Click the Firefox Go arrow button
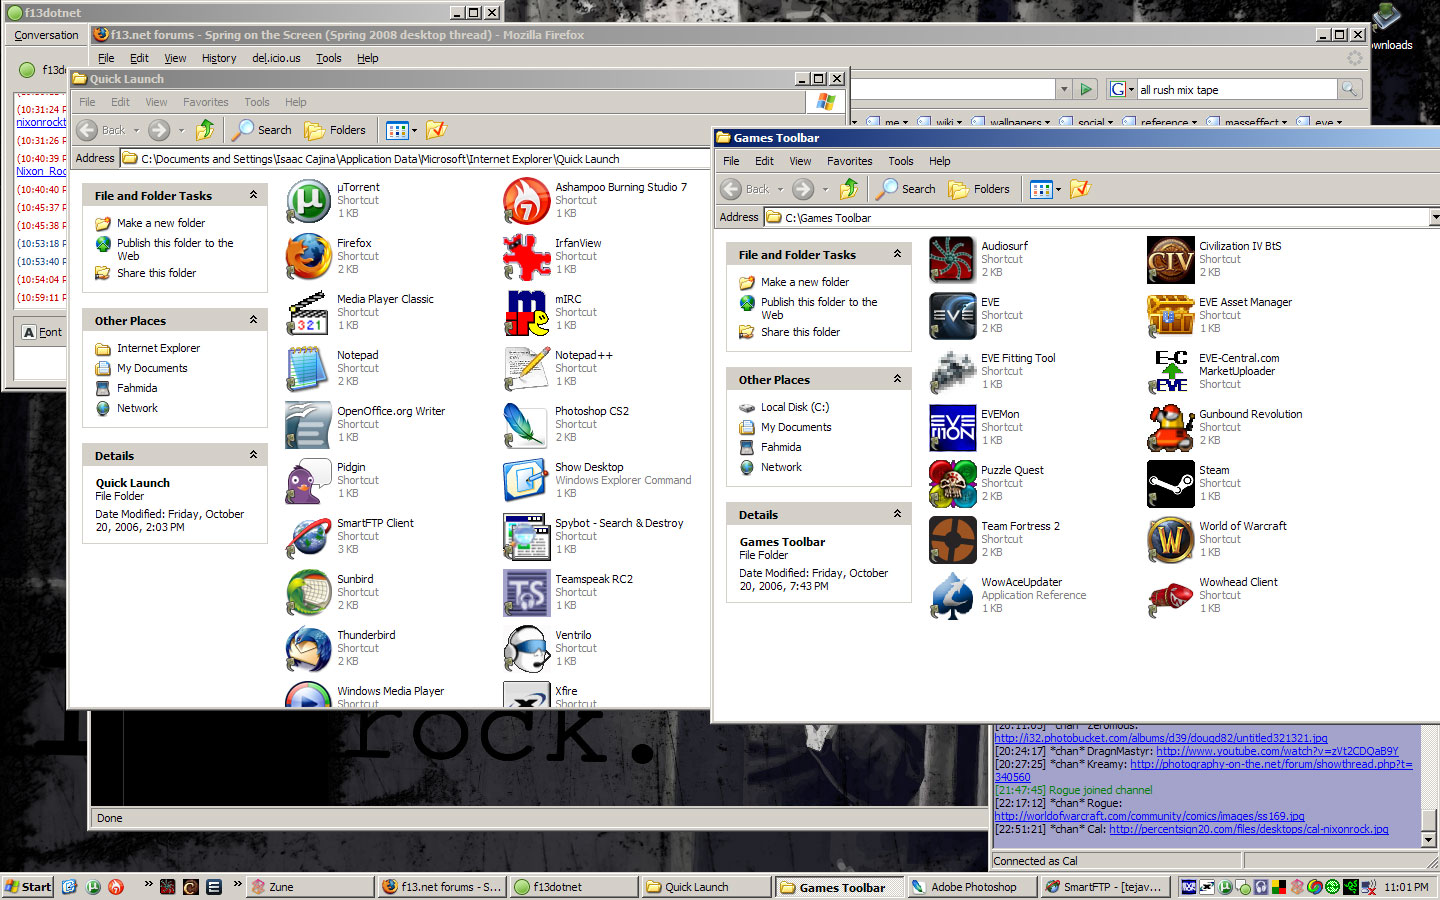1440x900 pixels. [1086, 89]
